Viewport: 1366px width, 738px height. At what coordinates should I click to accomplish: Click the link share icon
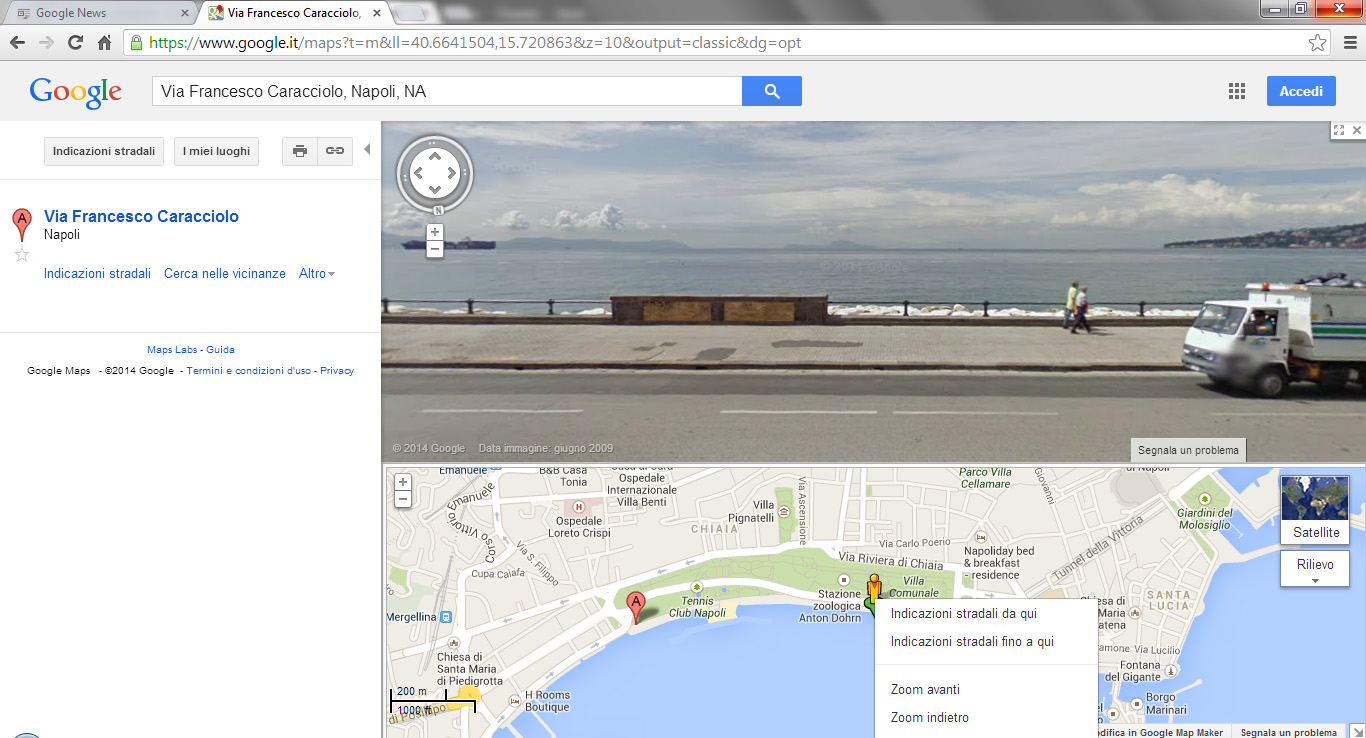click(x=334, y=151)
